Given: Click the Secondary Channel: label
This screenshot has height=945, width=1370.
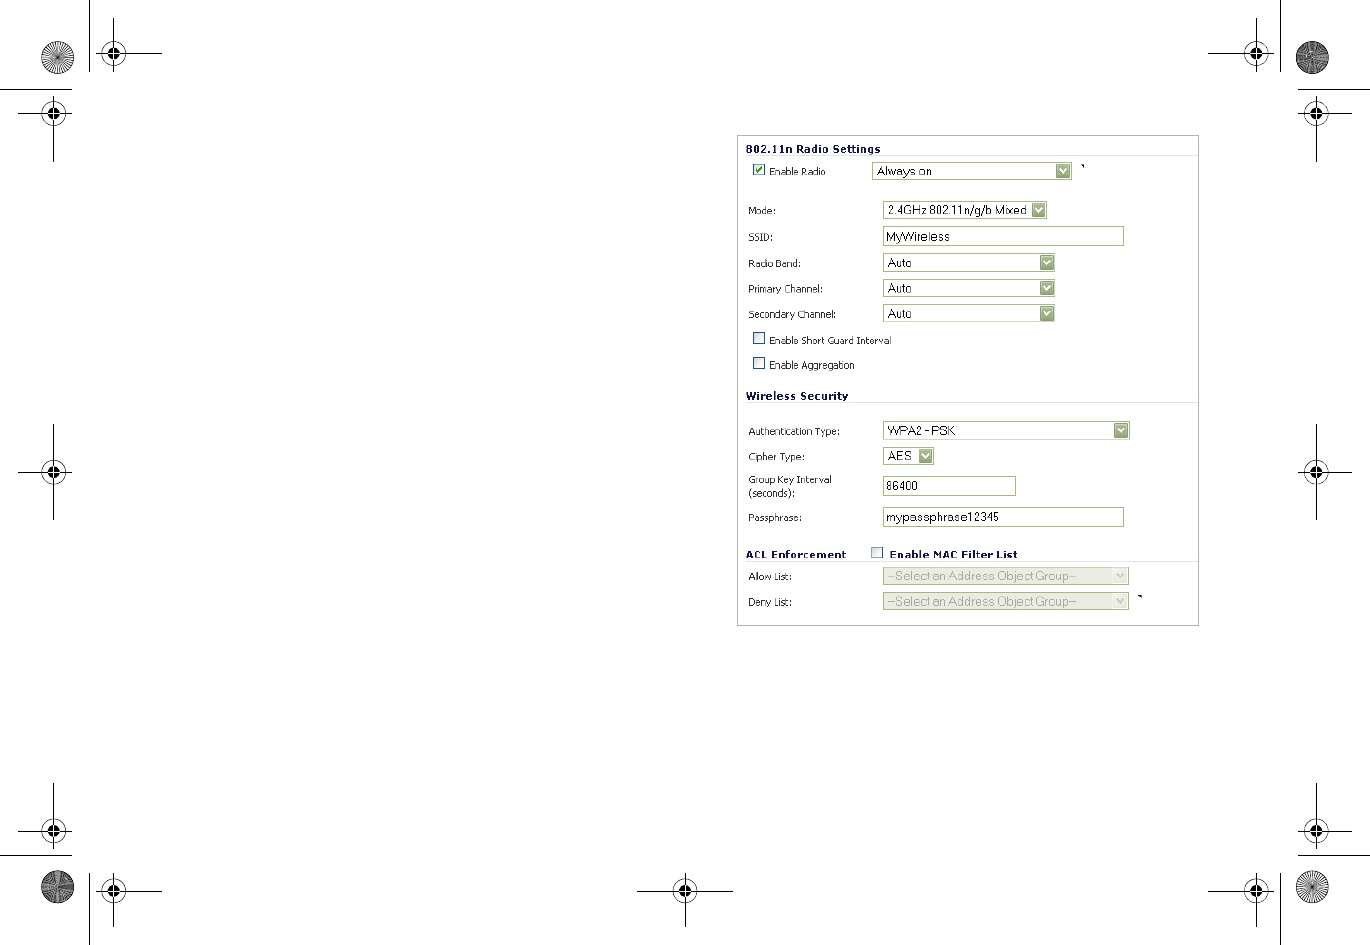Looking at the screenshot, I should tap(792, 314).
